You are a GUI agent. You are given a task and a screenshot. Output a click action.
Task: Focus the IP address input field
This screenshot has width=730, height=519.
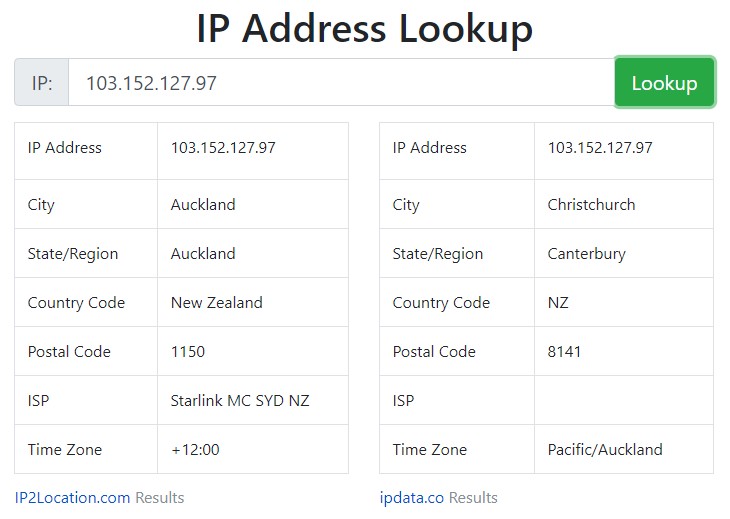pos(341,82)
